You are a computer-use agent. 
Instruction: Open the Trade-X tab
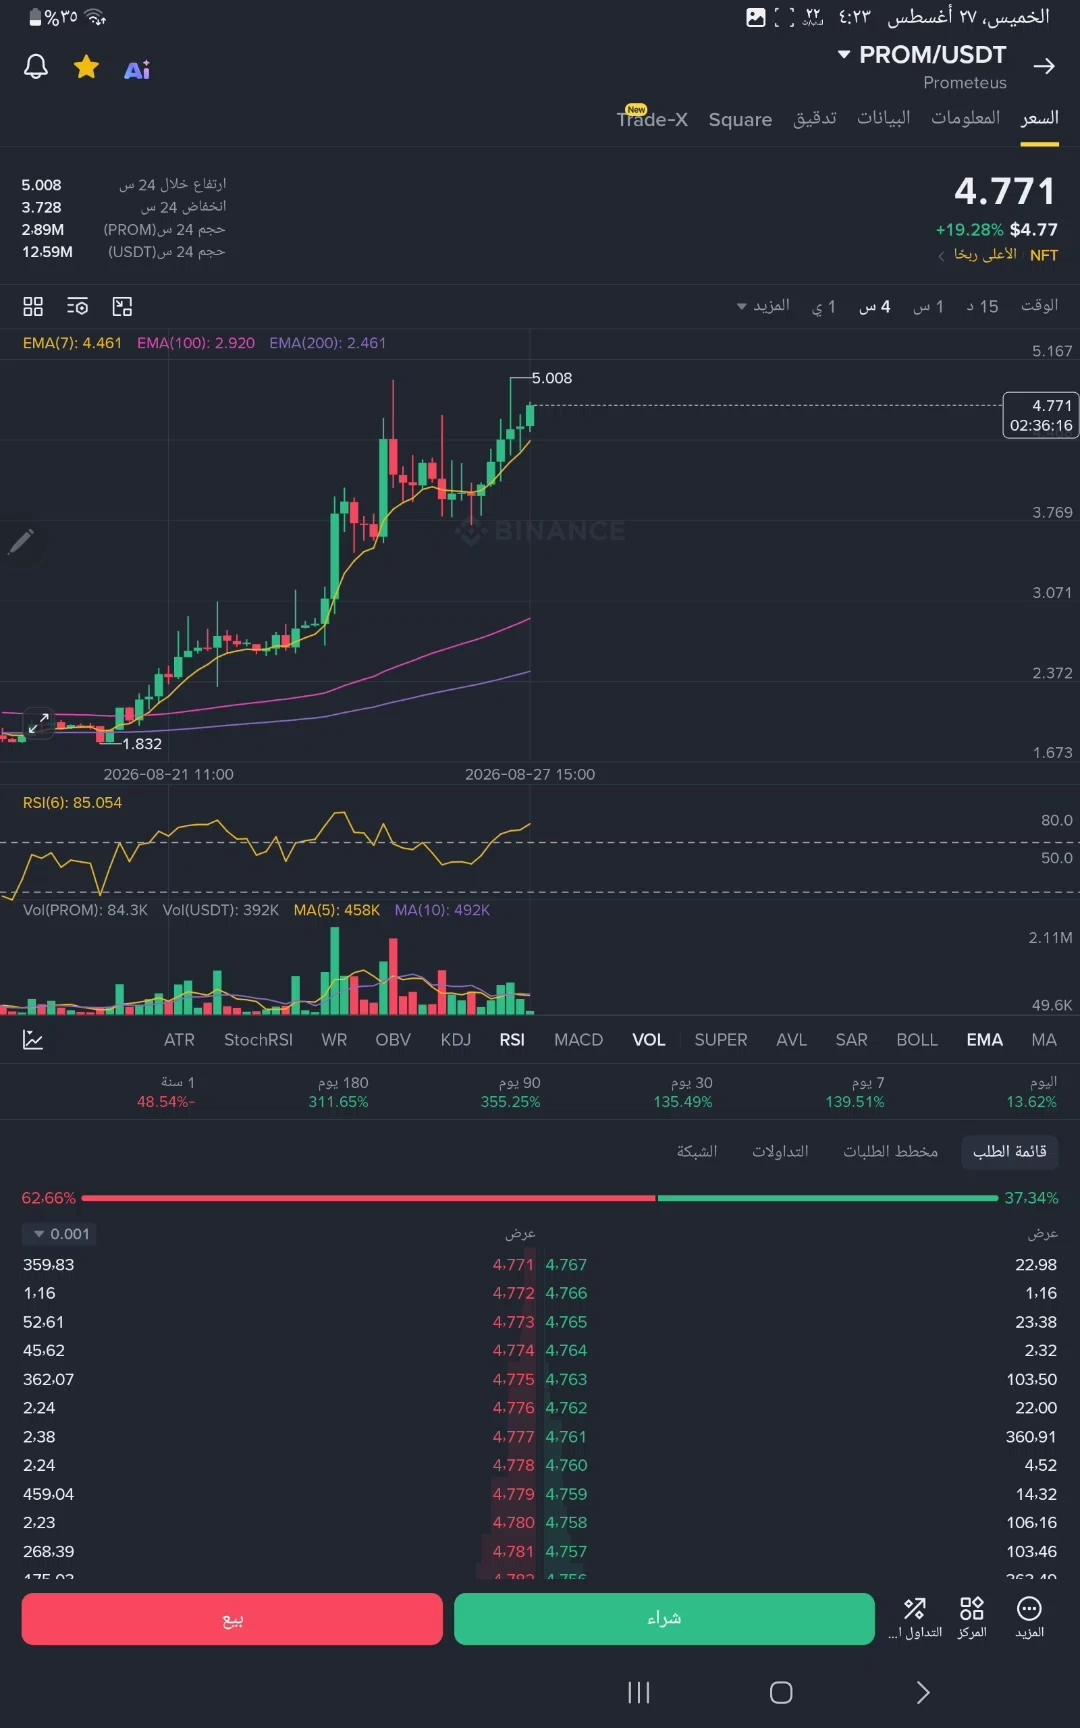click(652, 118)
